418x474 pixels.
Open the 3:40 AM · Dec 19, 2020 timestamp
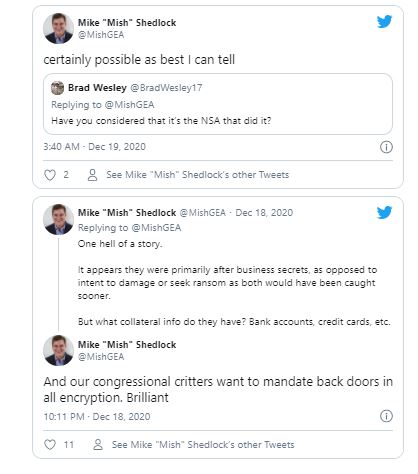click(x=95, y=147)
